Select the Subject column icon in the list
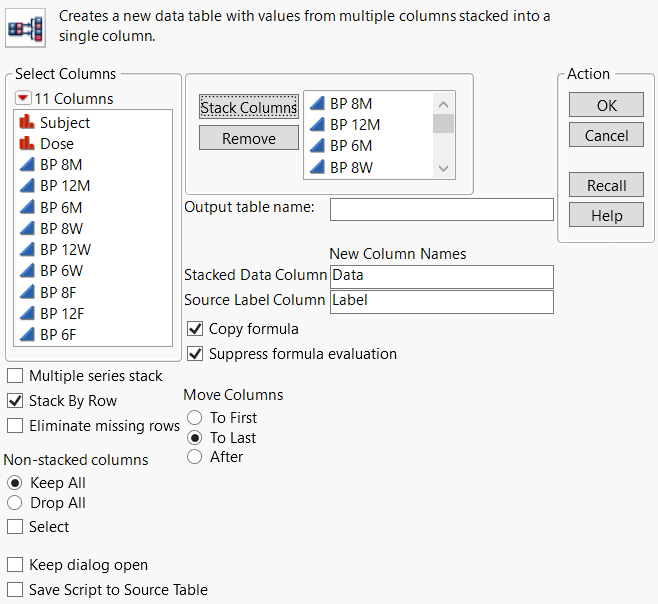The width and height of the screenshot is (658, 604). point(26,123)
